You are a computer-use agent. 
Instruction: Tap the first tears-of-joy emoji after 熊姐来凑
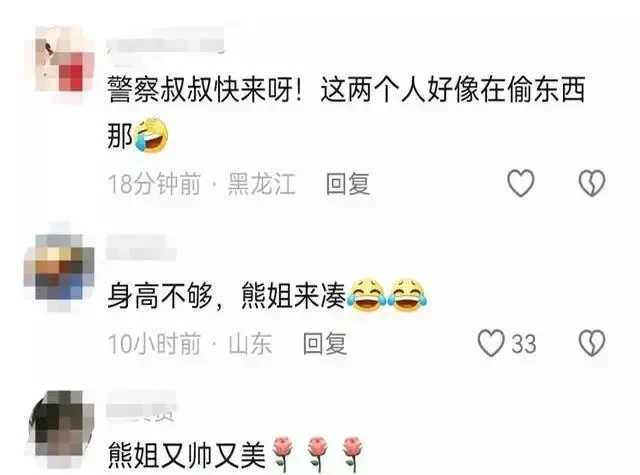[367, 295]
